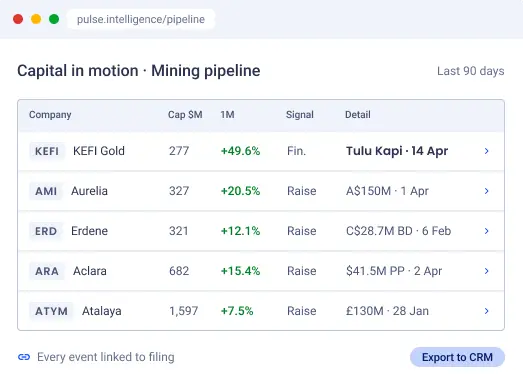Open KEFI Gold row chevron arrow

click(x=486, y=151)
